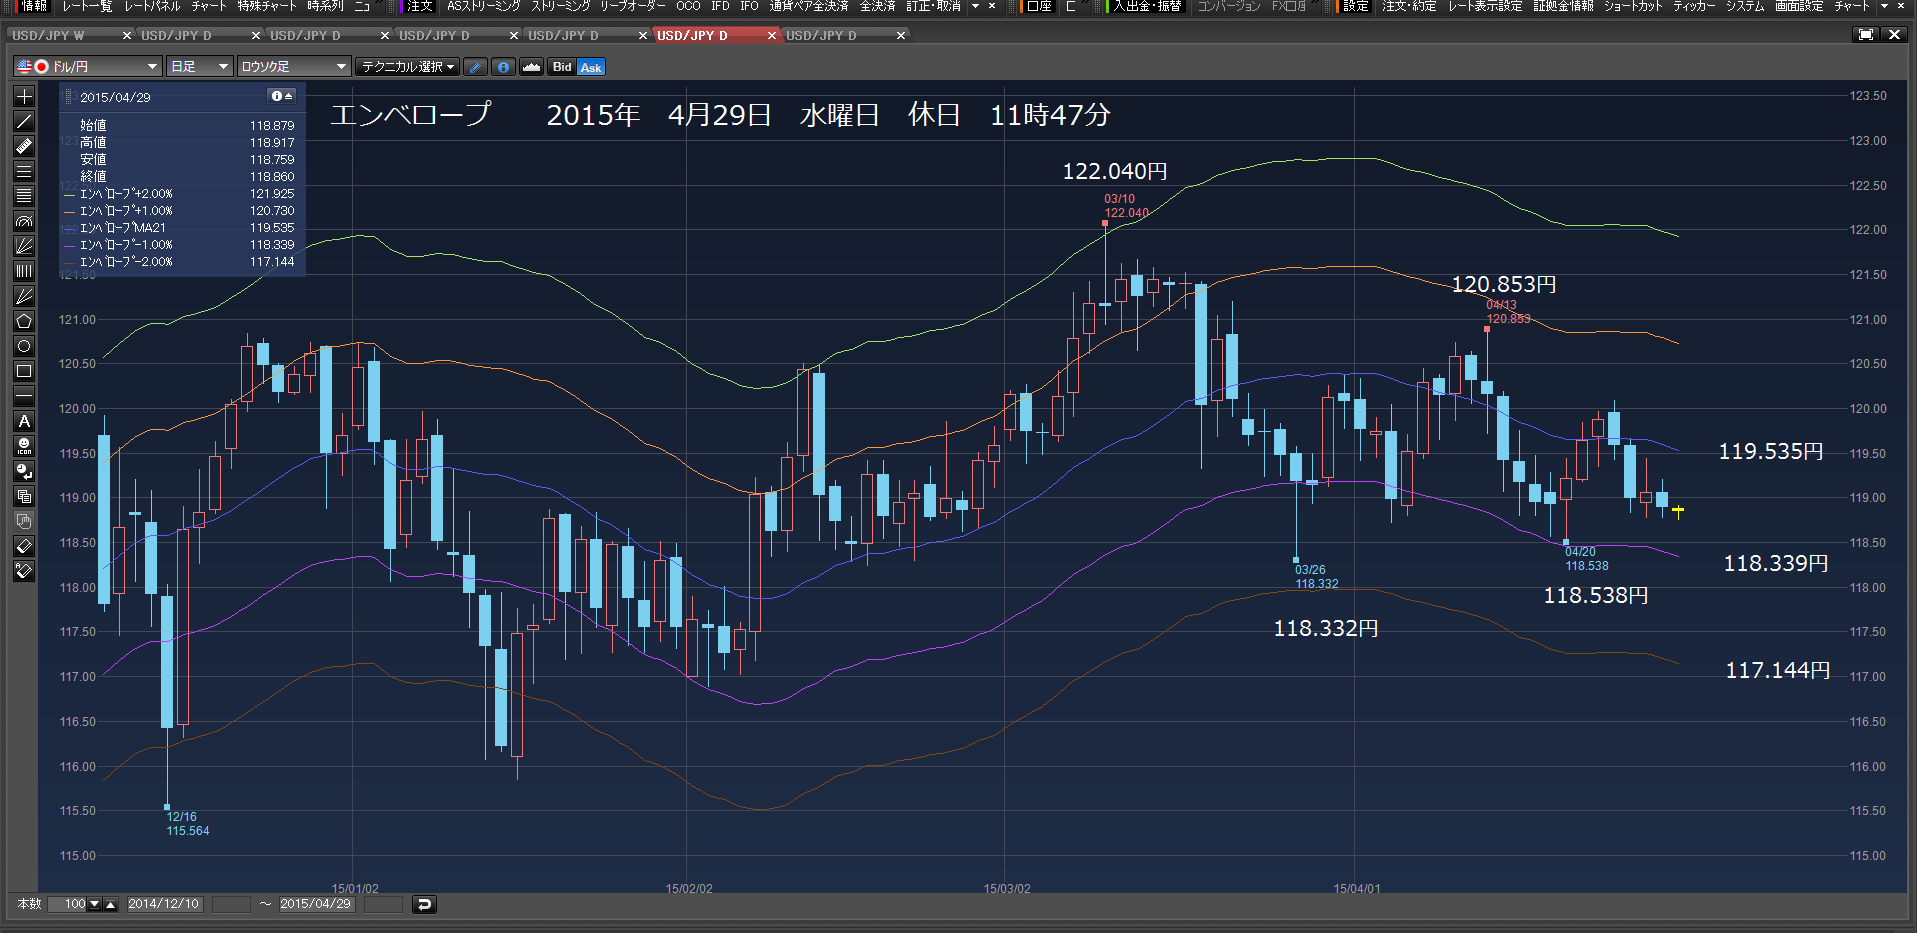Select the single eraser tool
This screenshot has height=933, width=1917.
tap(24, 546)
